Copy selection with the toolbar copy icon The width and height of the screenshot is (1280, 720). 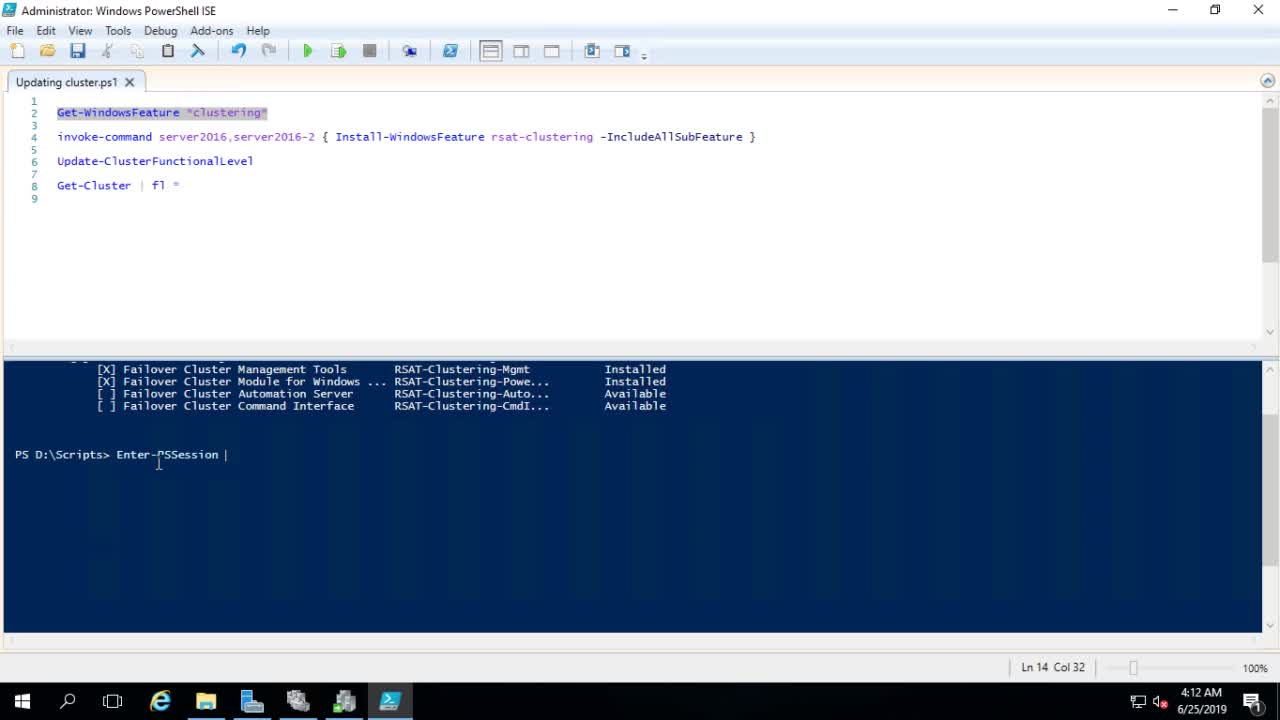137,51
